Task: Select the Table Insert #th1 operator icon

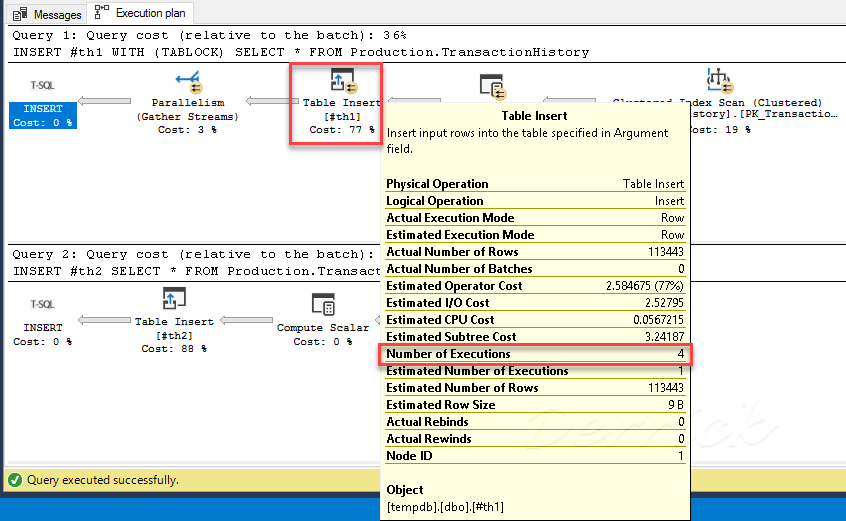Action: point(344,81)
